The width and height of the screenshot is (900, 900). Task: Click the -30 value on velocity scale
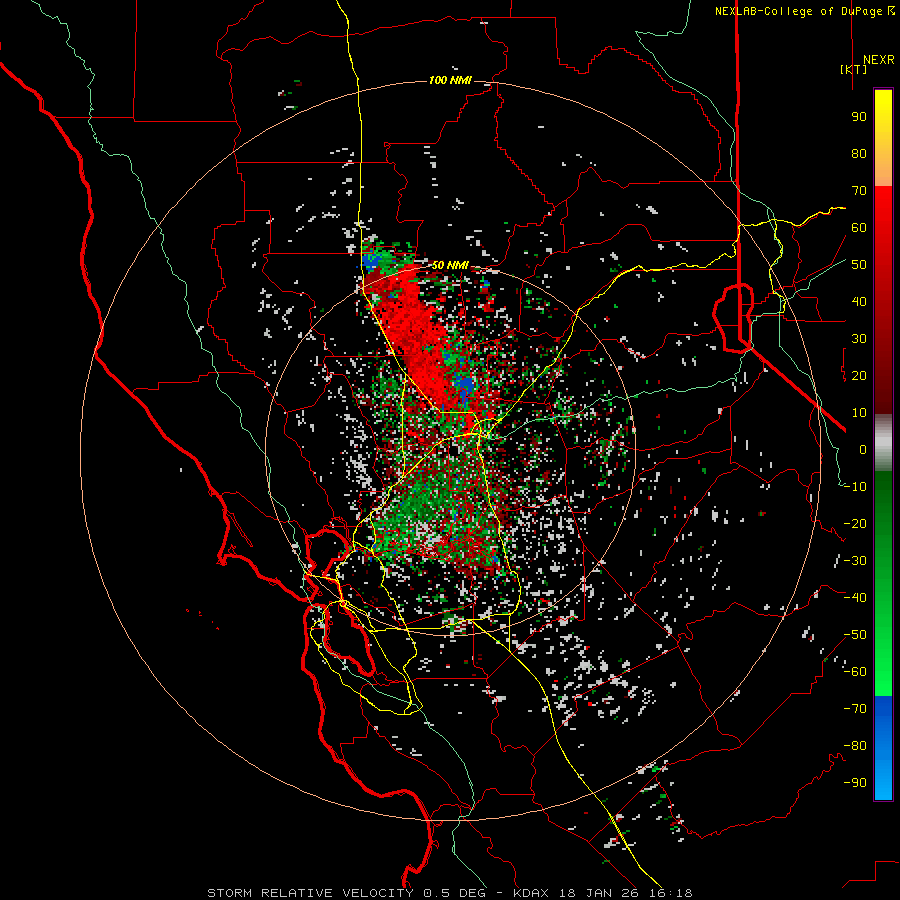[855, 561]
